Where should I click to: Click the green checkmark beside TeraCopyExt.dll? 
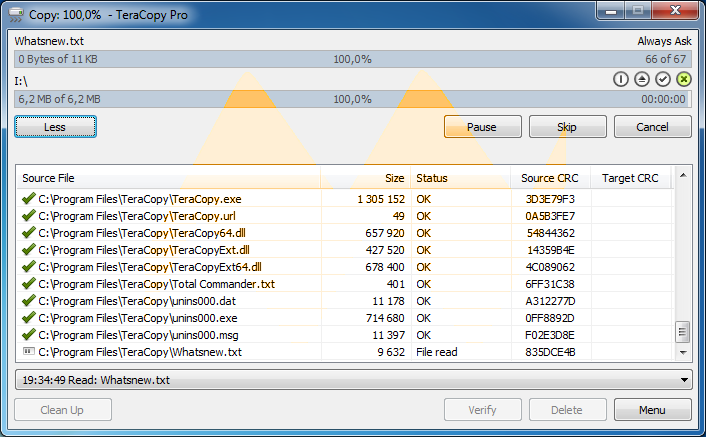point(28,249)
